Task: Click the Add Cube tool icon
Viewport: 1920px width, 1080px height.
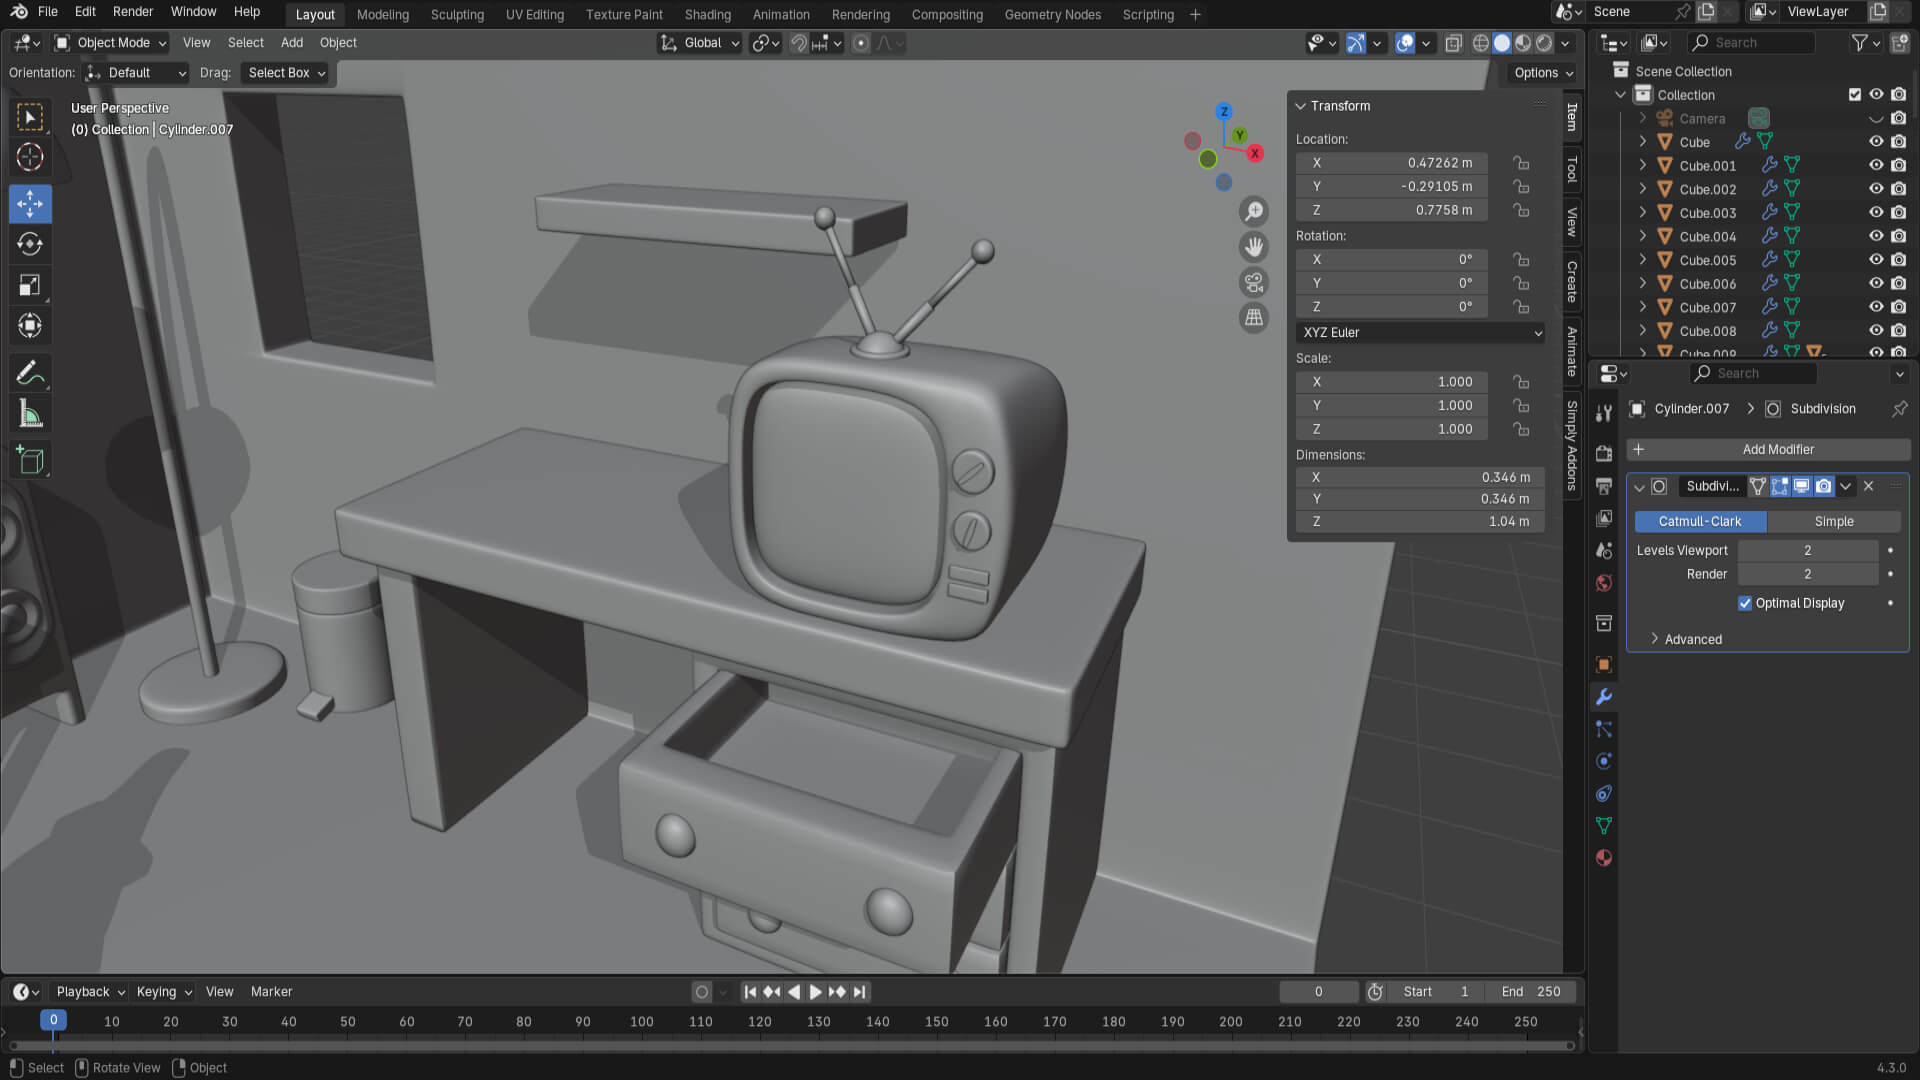Action: tap(30, 460)
